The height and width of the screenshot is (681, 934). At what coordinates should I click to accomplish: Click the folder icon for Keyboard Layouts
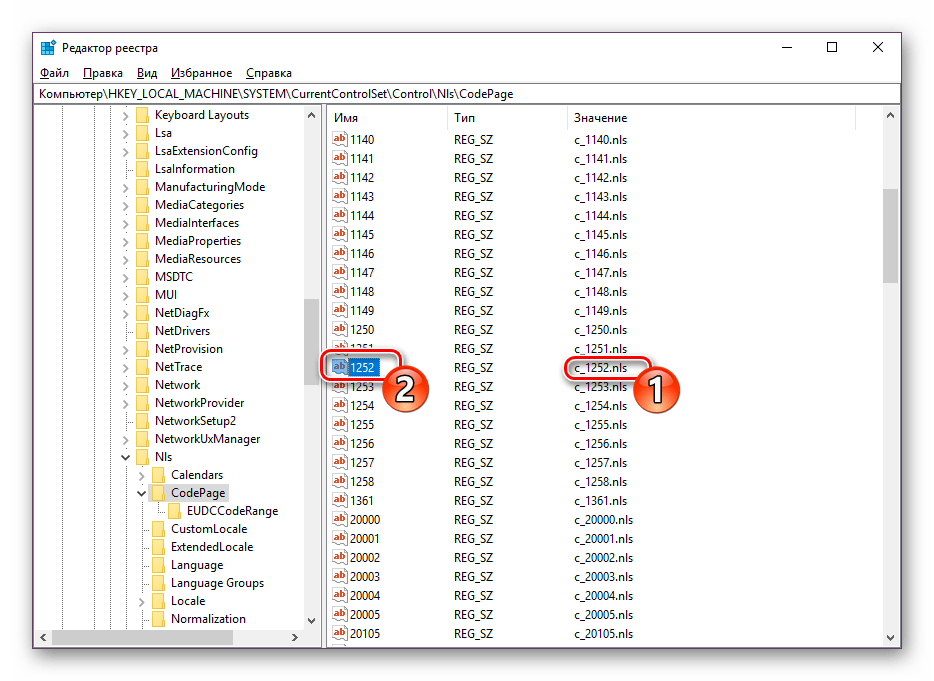[x=142, y=115]
